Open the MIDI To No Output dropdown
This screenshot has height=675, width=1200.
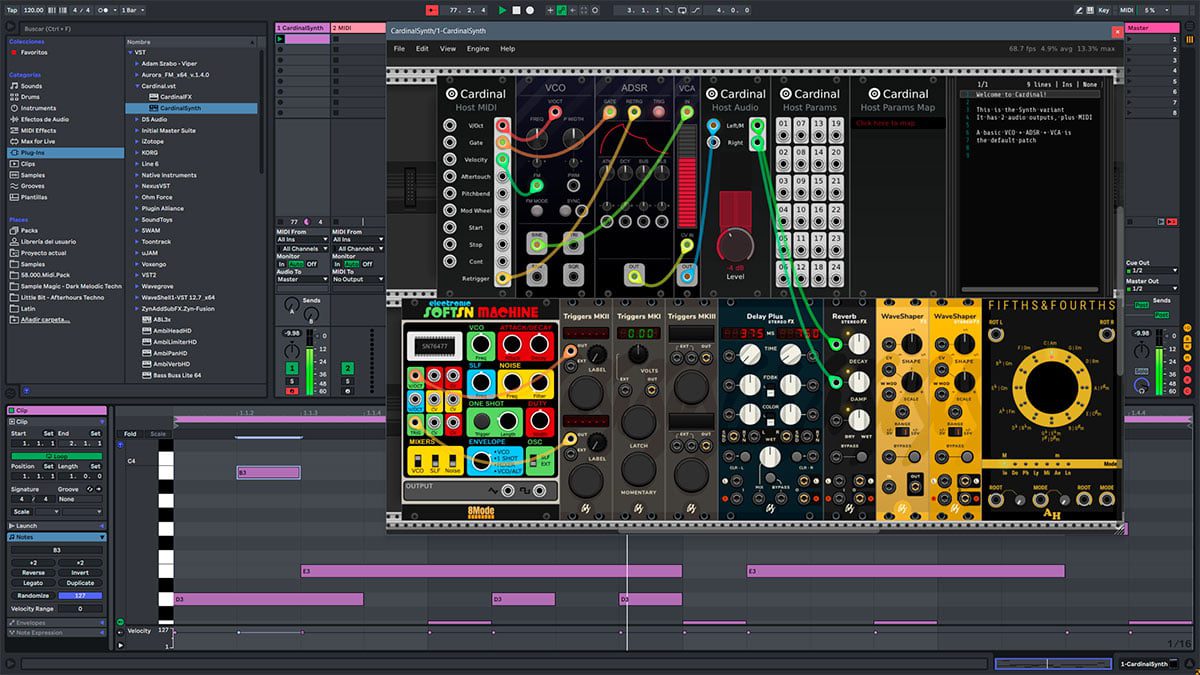[357, 279]
